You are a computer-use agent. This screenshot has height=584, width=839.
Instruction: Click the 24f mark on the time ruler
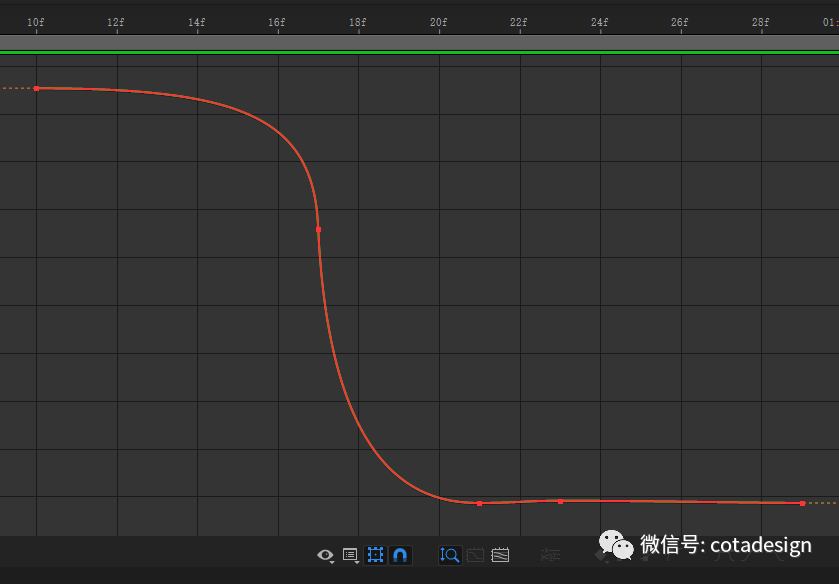click(599, 22)
